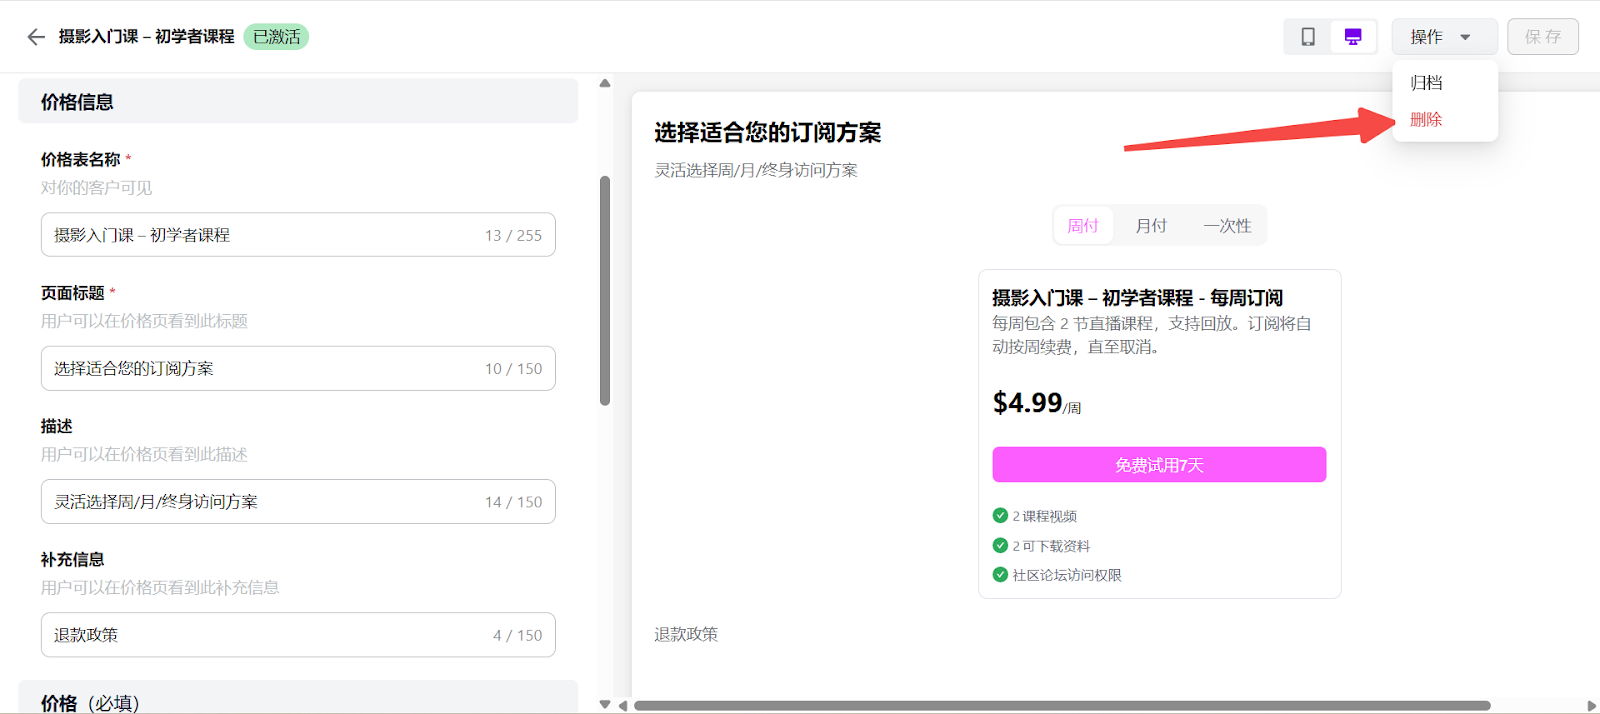Switch to mobile preview icon
Image resolution: width=1600 pixels, height=714 pixels.
pyautogui.click(x=1307, y=37)
